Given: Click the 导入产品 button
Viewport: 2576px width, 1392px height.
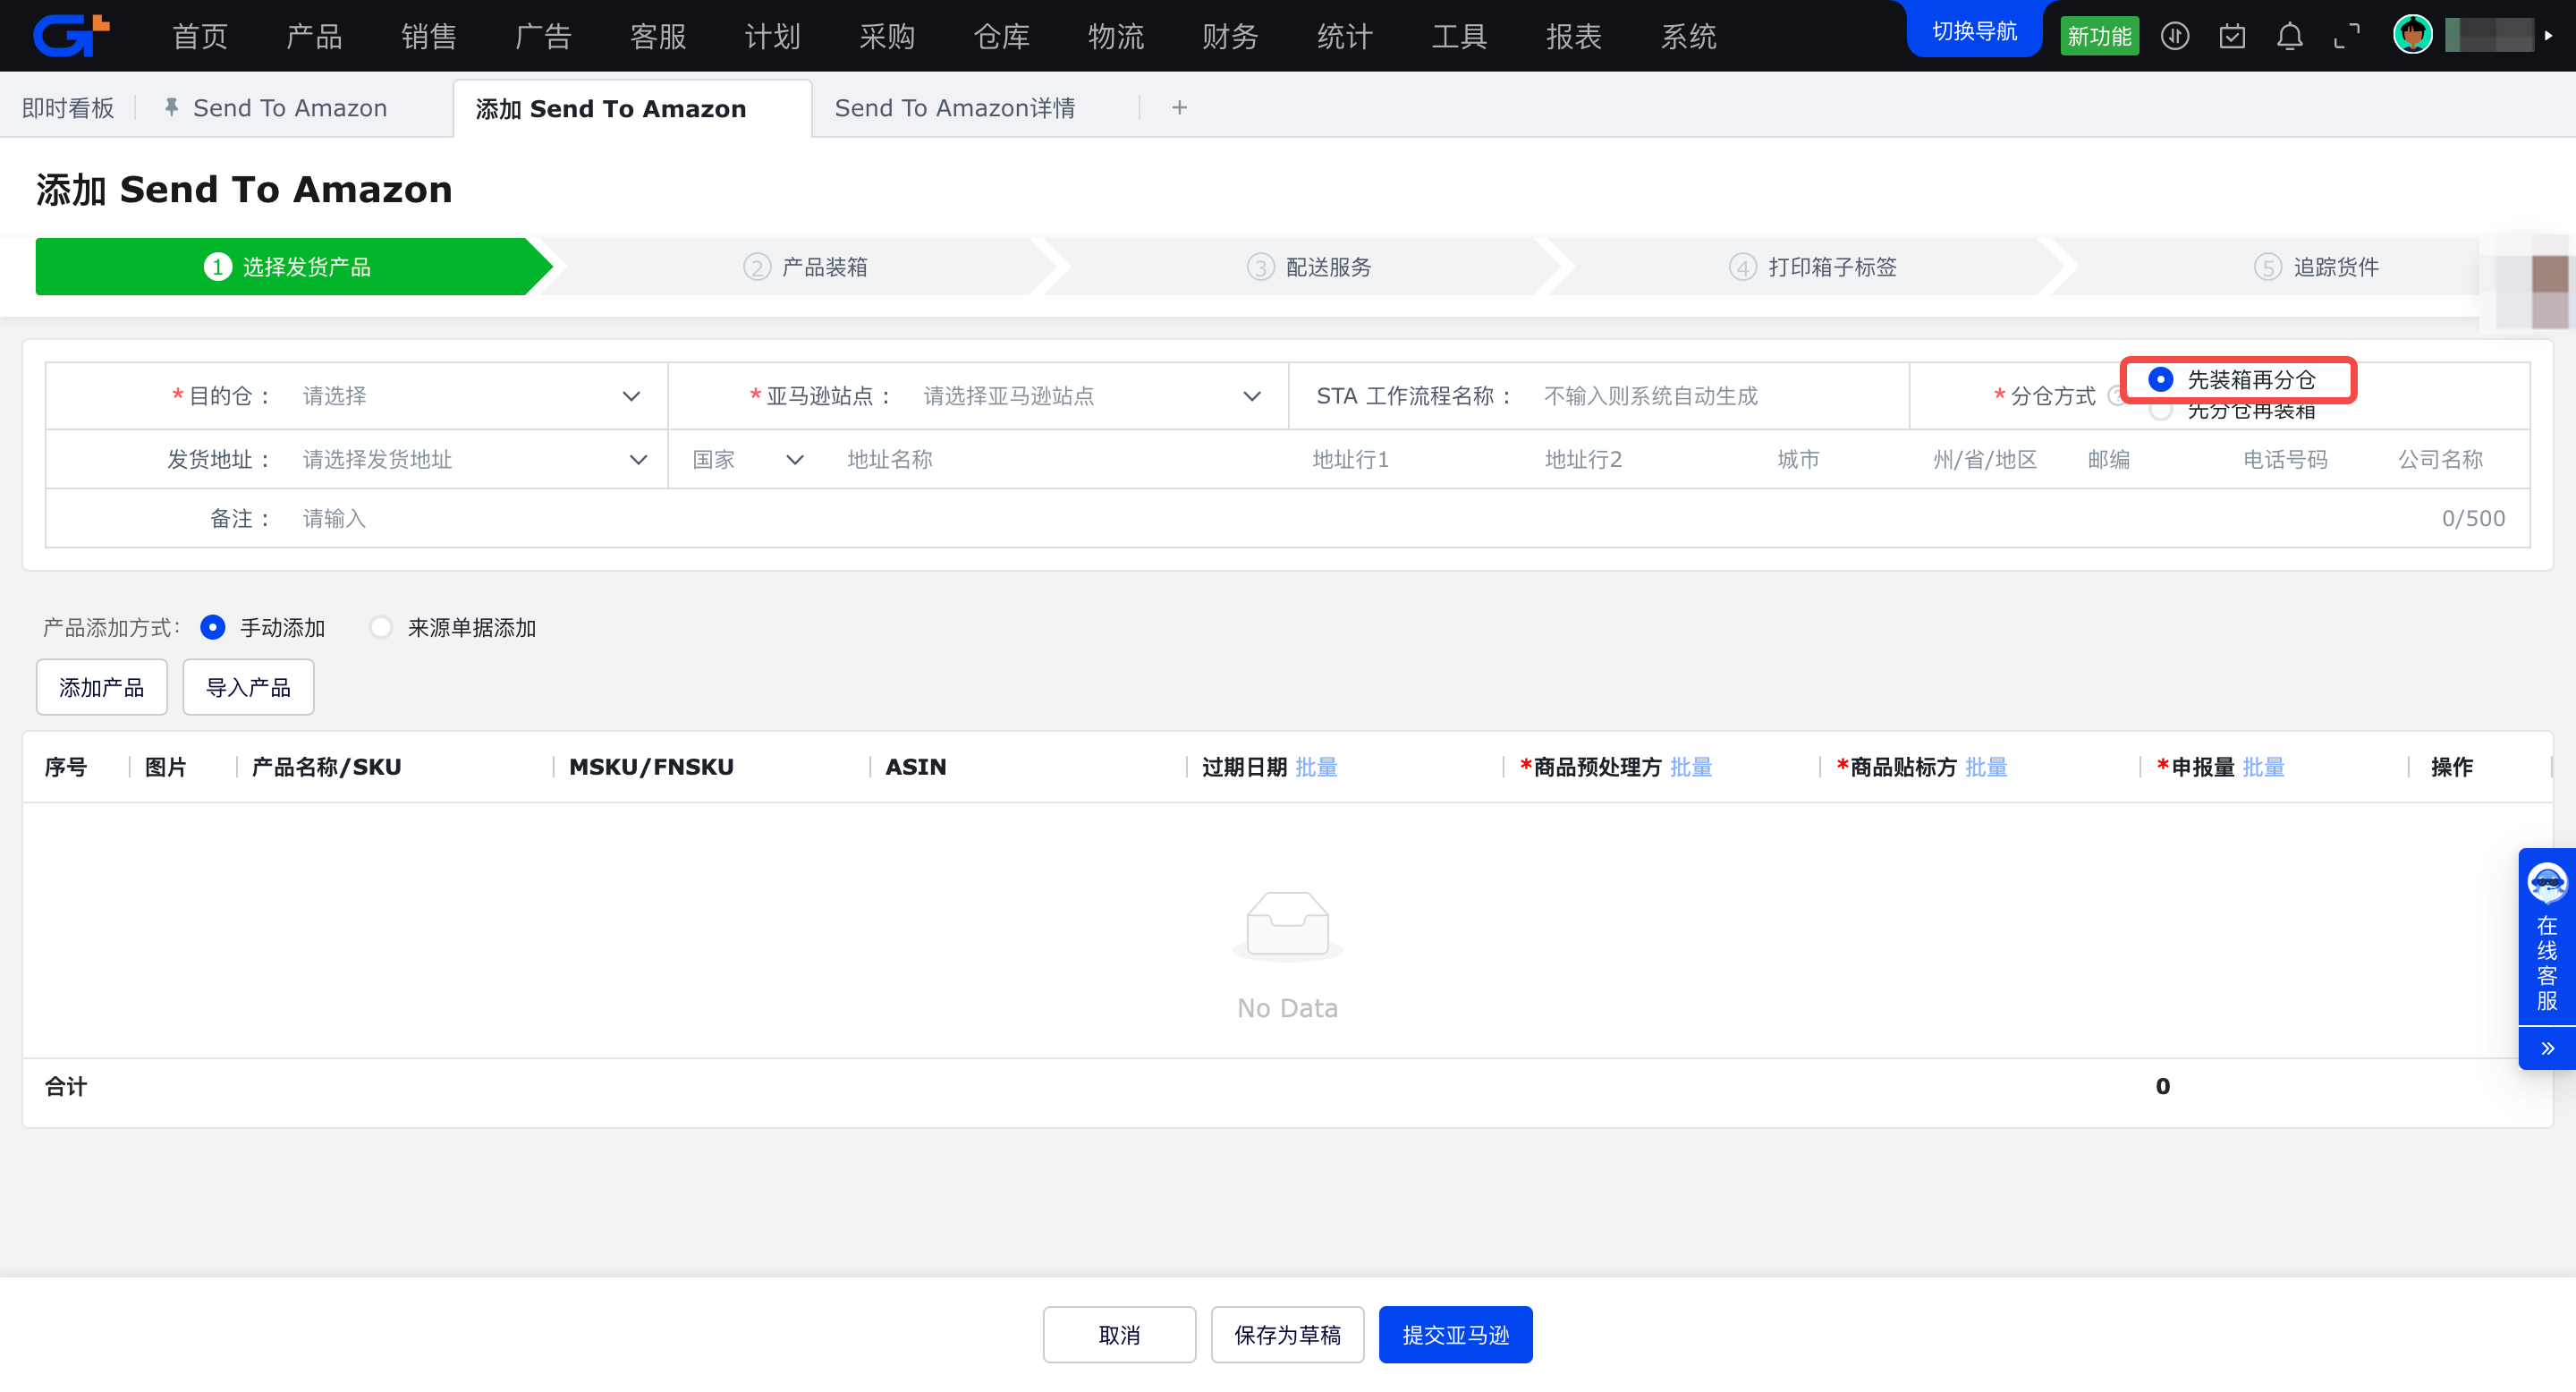Looking at the screenshot, I should 248,687.
